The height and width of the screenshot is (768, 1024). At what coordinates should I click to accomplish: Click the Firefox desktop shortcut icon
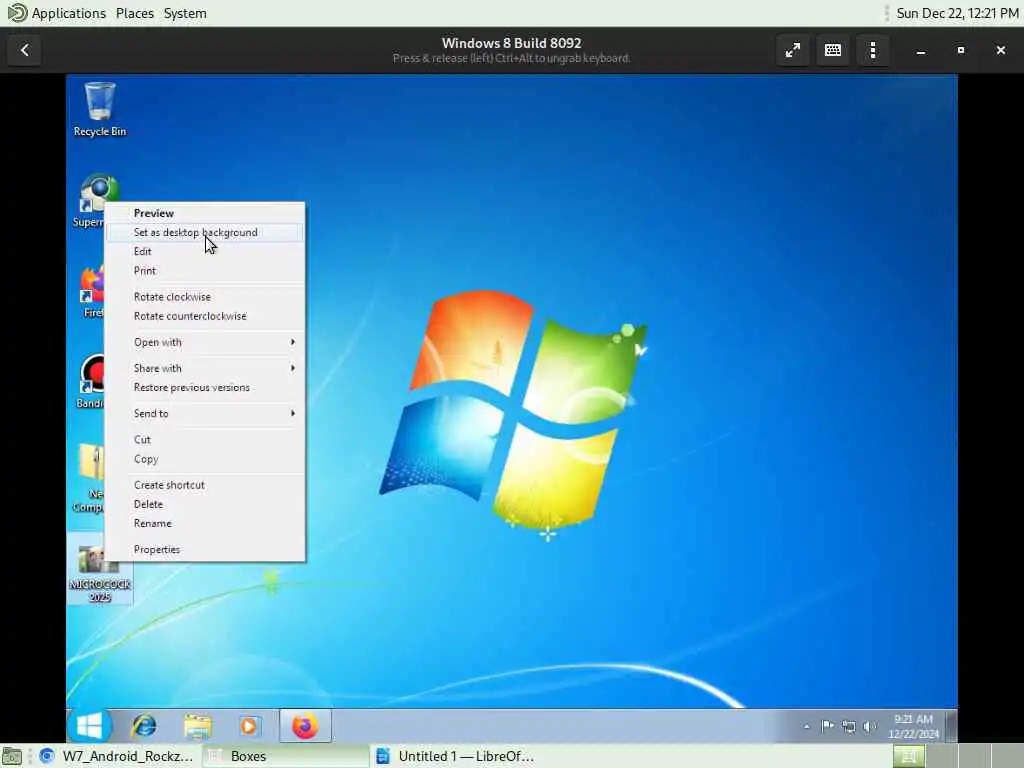coord(92,291)
